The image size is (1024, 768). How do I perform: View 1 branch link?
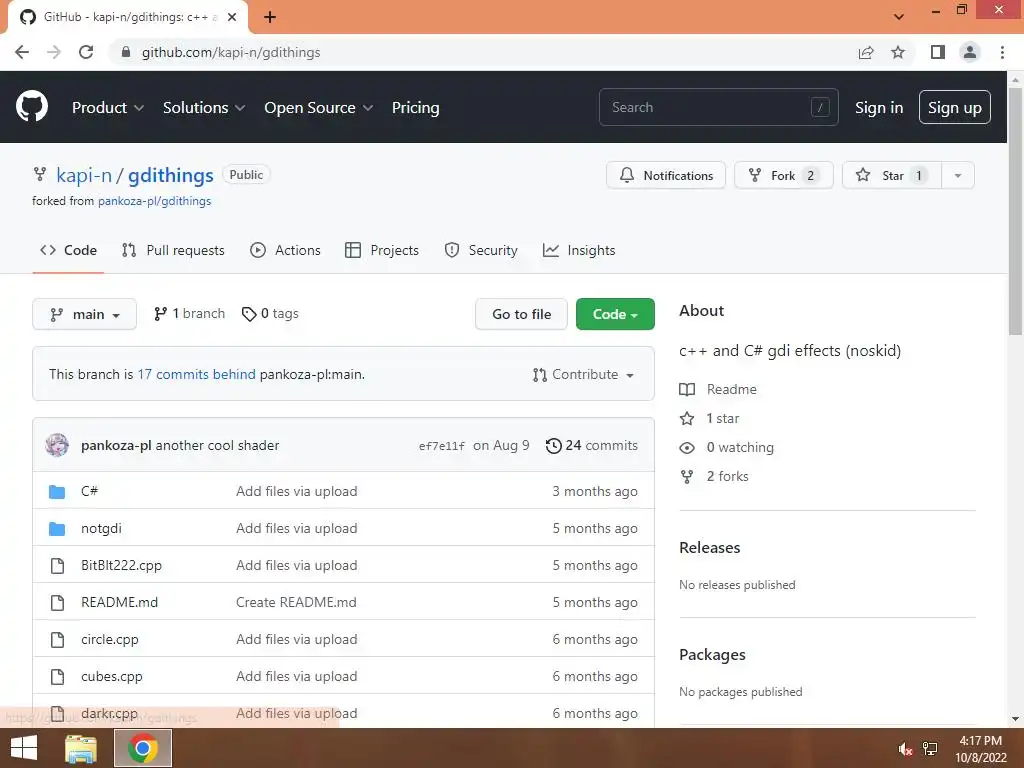[189, 313]
